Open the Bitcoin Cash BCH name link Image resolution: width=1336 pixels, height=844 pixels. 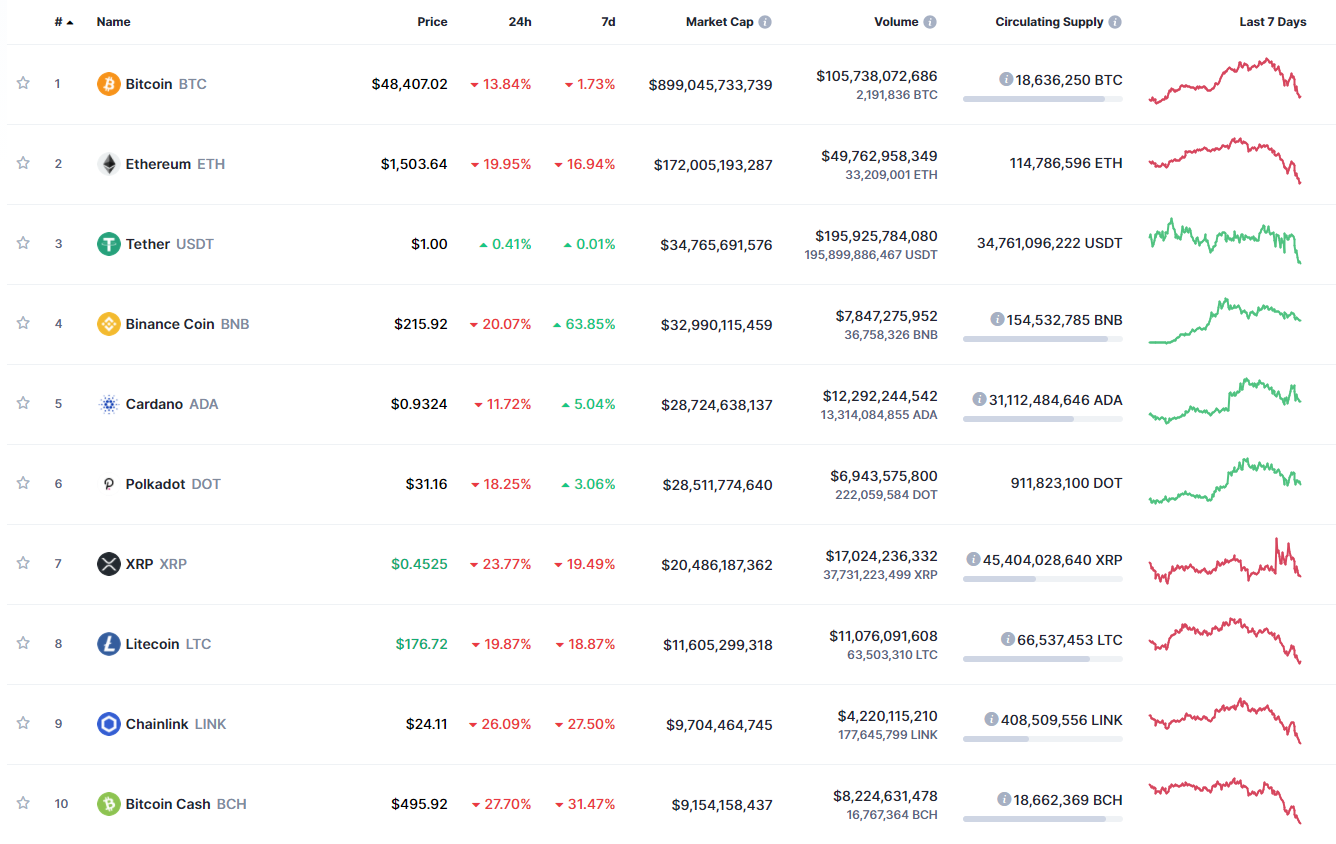(186, 804)
